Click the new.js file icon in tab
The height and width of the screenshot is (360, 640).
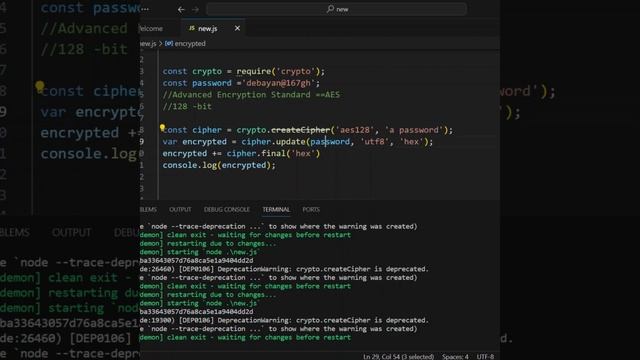point(191,28)
